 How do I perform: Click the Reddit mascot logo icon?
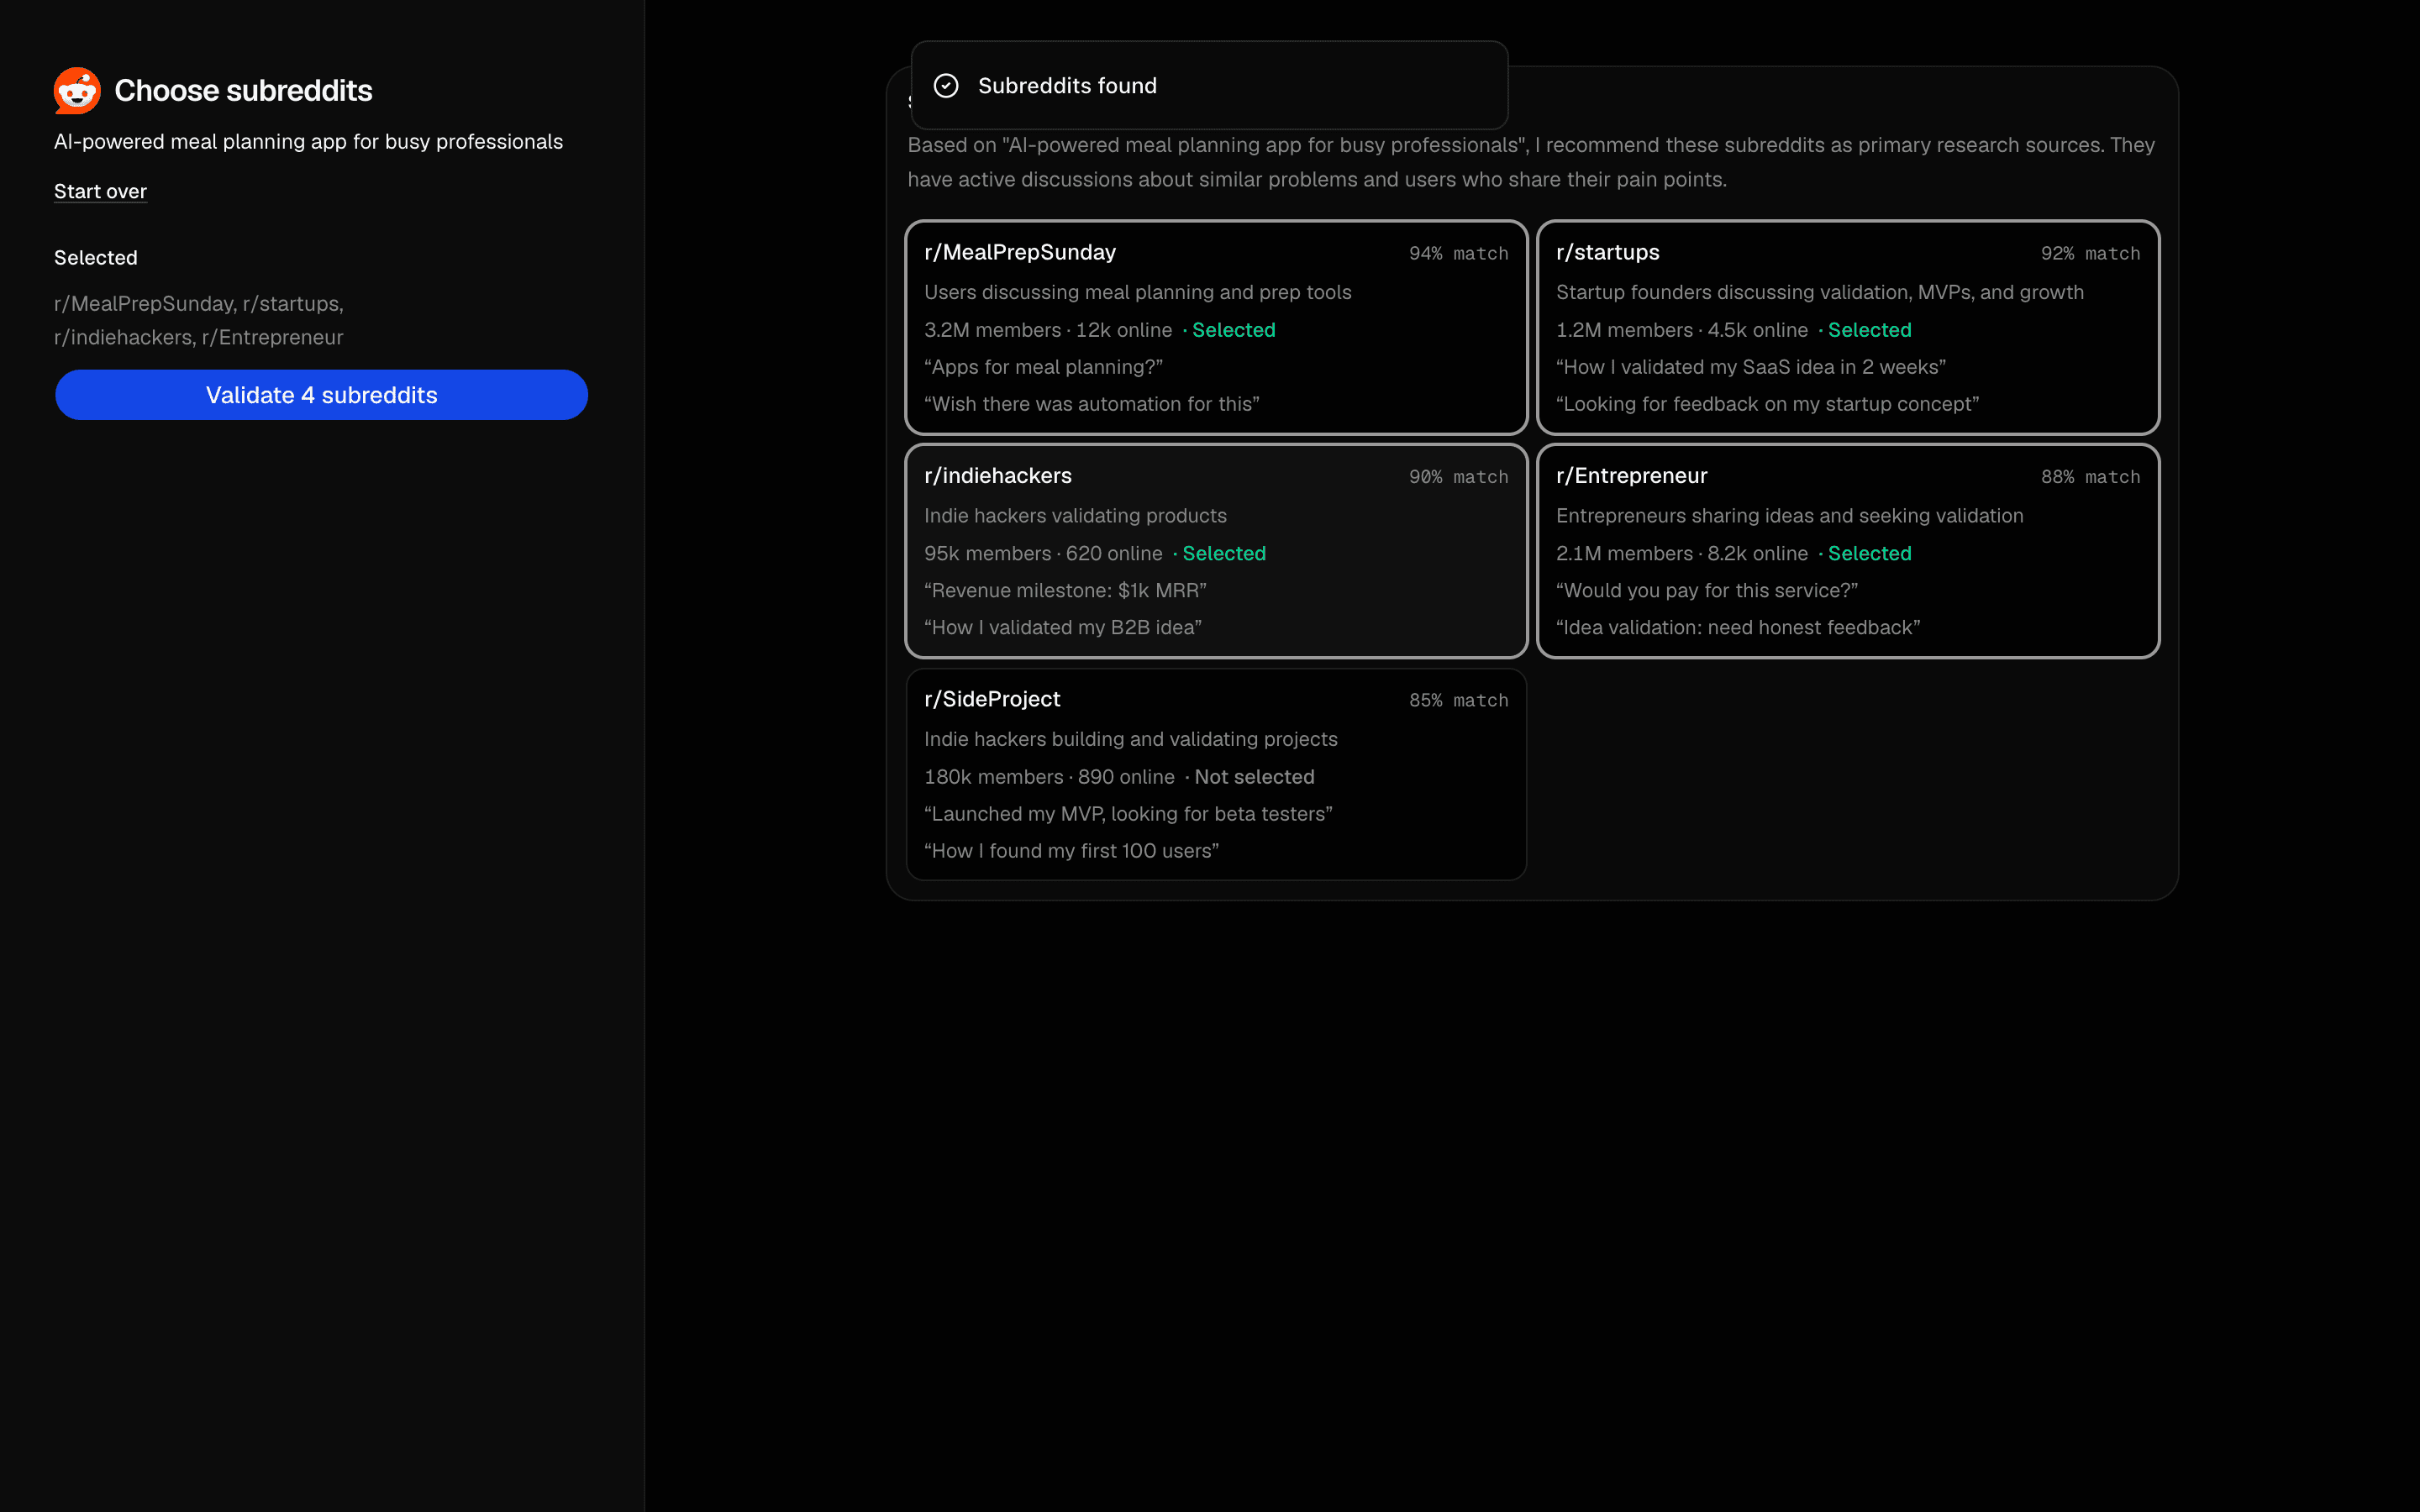coord(77,91)
